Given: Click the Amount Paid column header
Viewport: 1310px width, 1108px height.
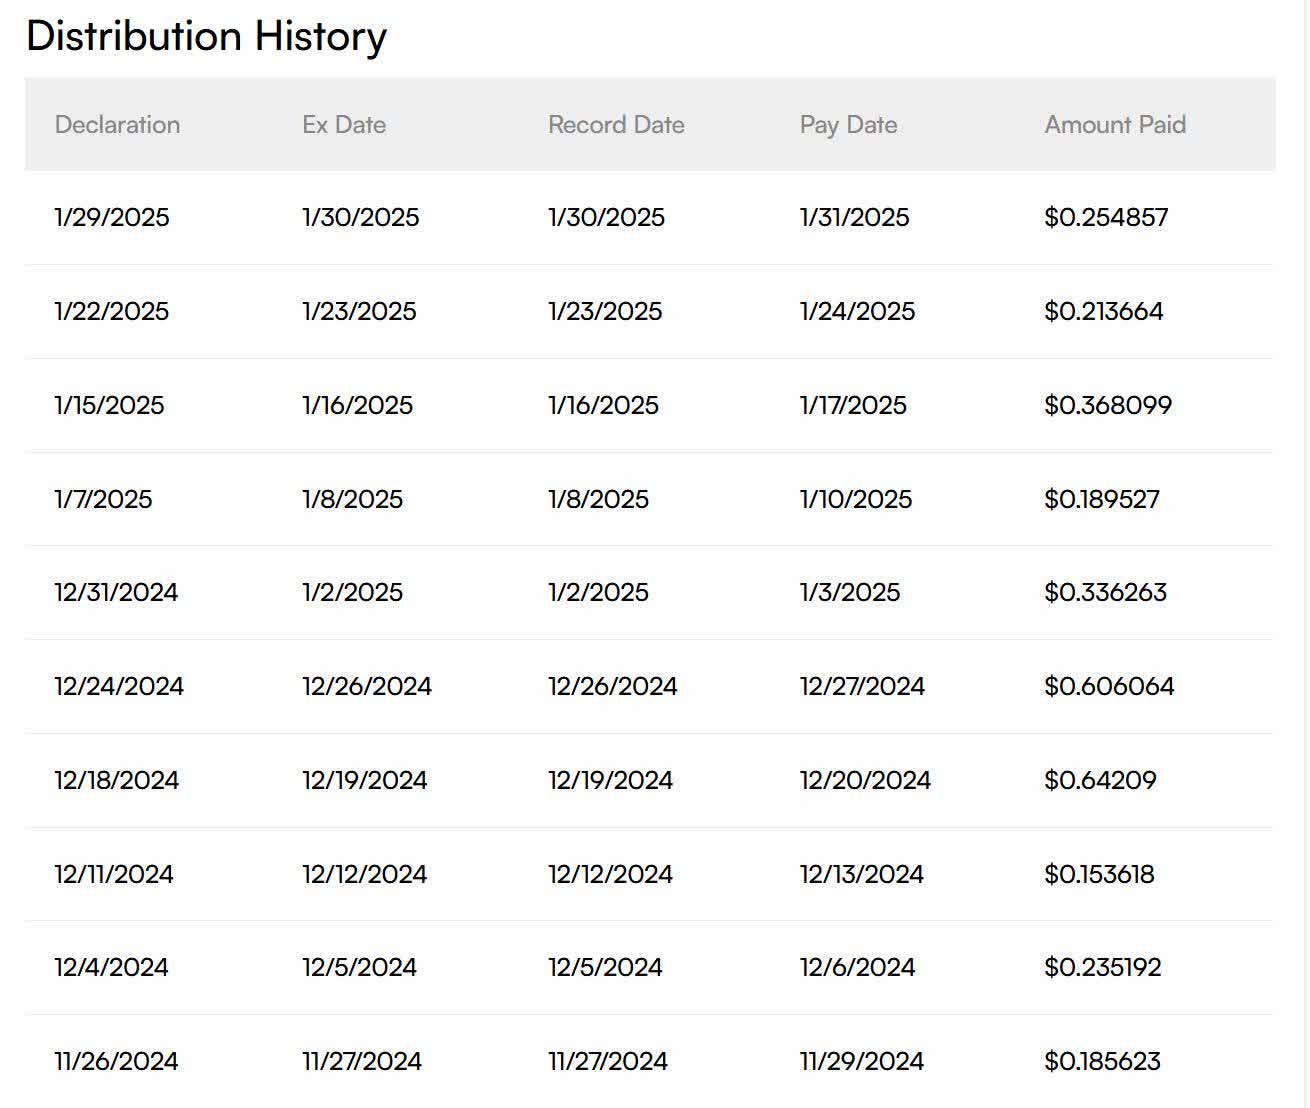Looking at the screenshot, I should [x=1115, y=125].
